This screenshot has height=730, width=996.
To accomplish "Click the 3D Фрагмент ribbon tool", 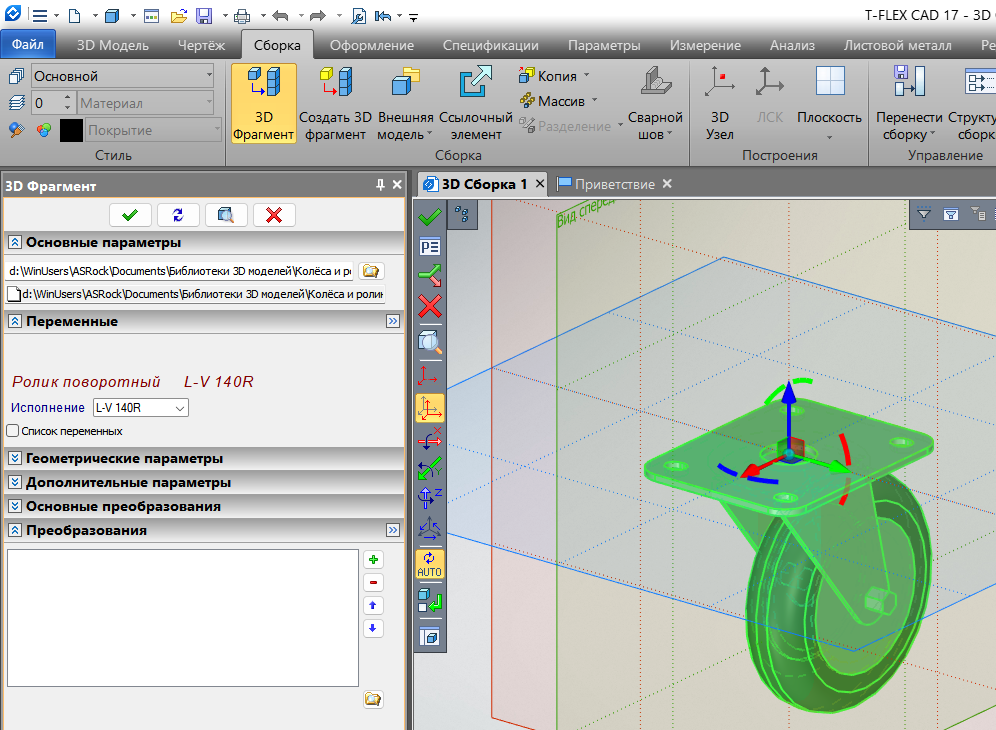I will (x=263, y=103).
